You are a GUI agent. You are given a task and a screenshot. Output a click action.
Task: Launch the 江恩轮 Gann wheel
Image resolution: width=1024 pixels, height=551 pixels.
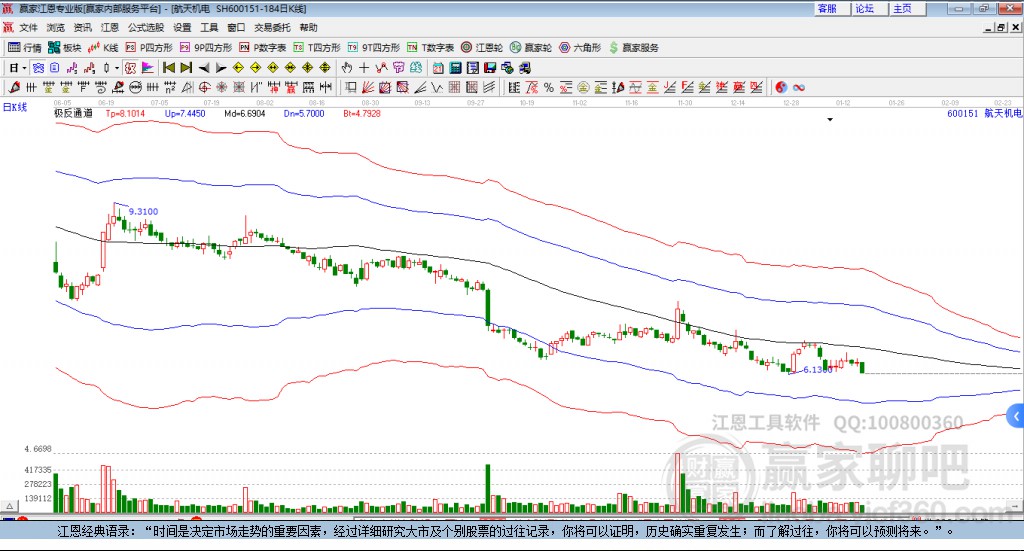(x=482, y=48)
